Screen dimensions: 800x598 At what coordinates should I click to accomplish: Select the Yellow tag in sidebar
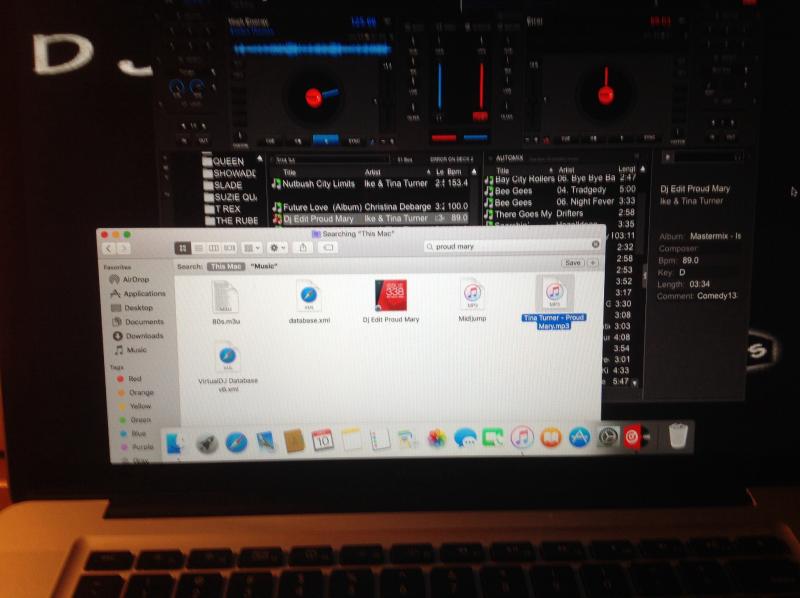pyautogui.click(x=135, y=406)
